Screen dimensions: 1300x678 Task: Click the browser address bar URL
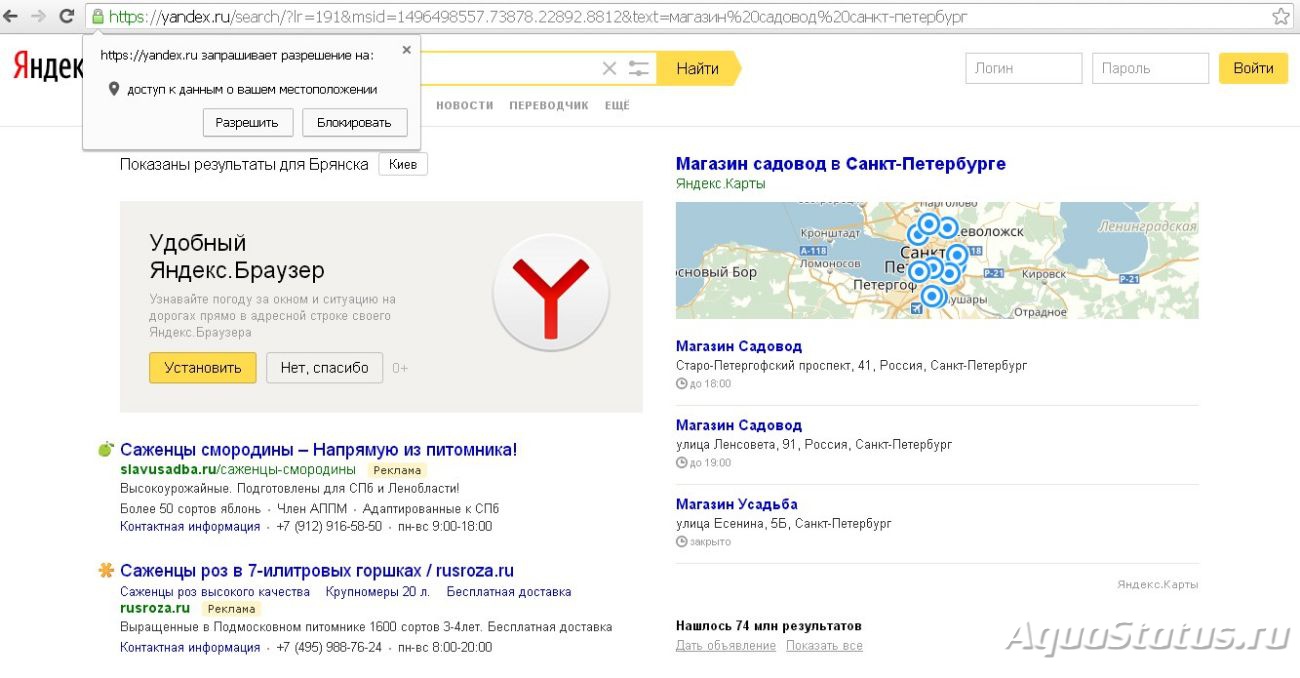[x=538, y=16]
